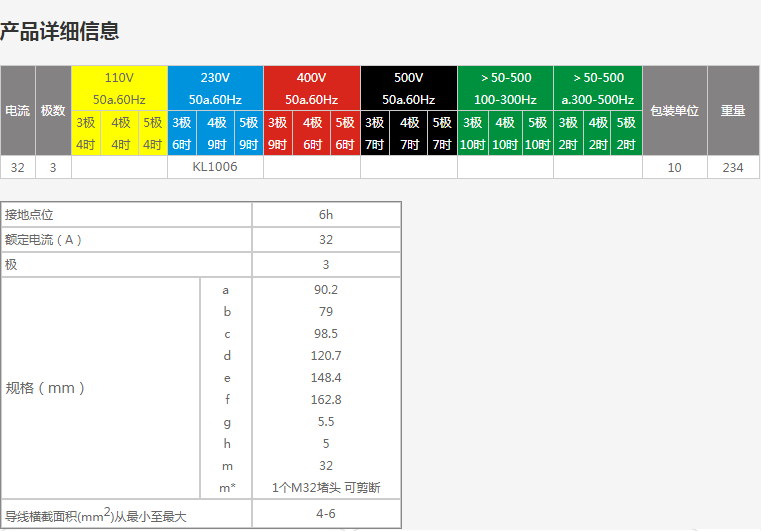The height and width of the screenshot is (531, 761).
Task: Click the 接地点位 row label
Action: pos(28,215)
